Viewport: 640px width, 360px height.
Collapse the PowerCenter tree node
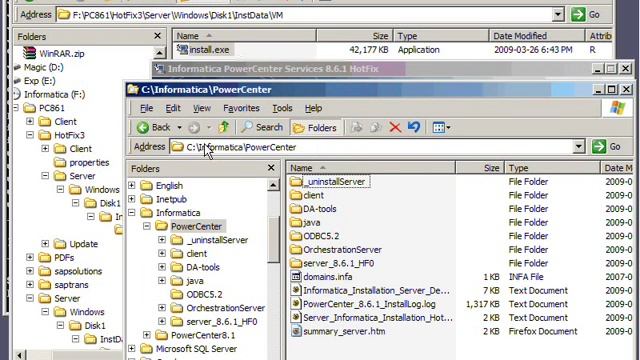147,226
